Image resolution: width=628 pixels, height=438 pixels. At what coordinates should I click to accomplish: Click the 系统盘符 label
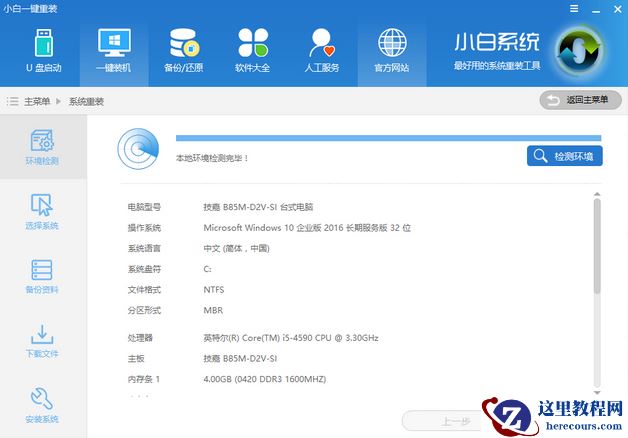tap(144, 269)
